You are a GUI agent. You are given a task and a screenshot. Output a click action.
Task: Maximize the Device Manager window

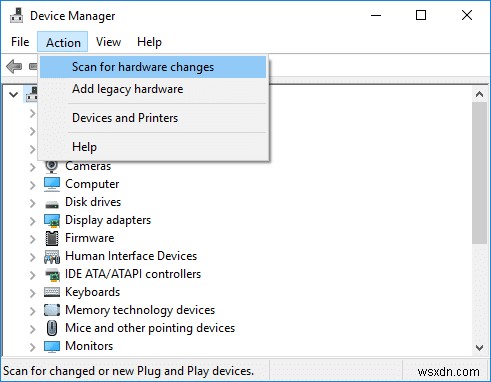[421, 15]
